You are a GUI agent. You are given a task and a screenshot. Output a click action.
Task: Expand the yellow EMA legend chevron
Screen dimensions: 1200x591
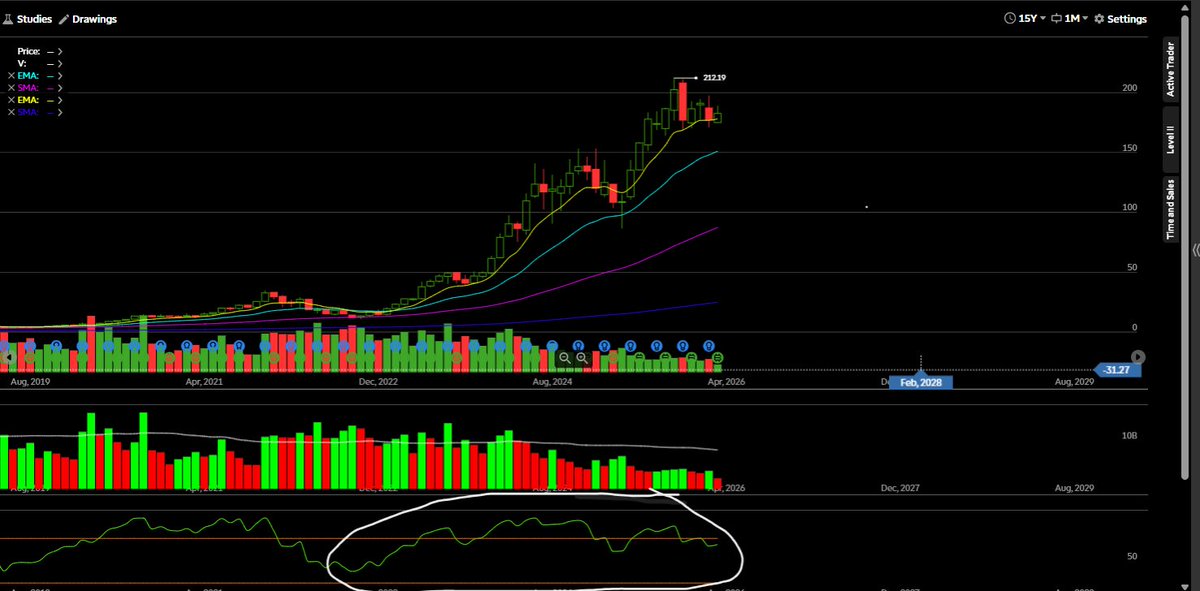(60, 101)
